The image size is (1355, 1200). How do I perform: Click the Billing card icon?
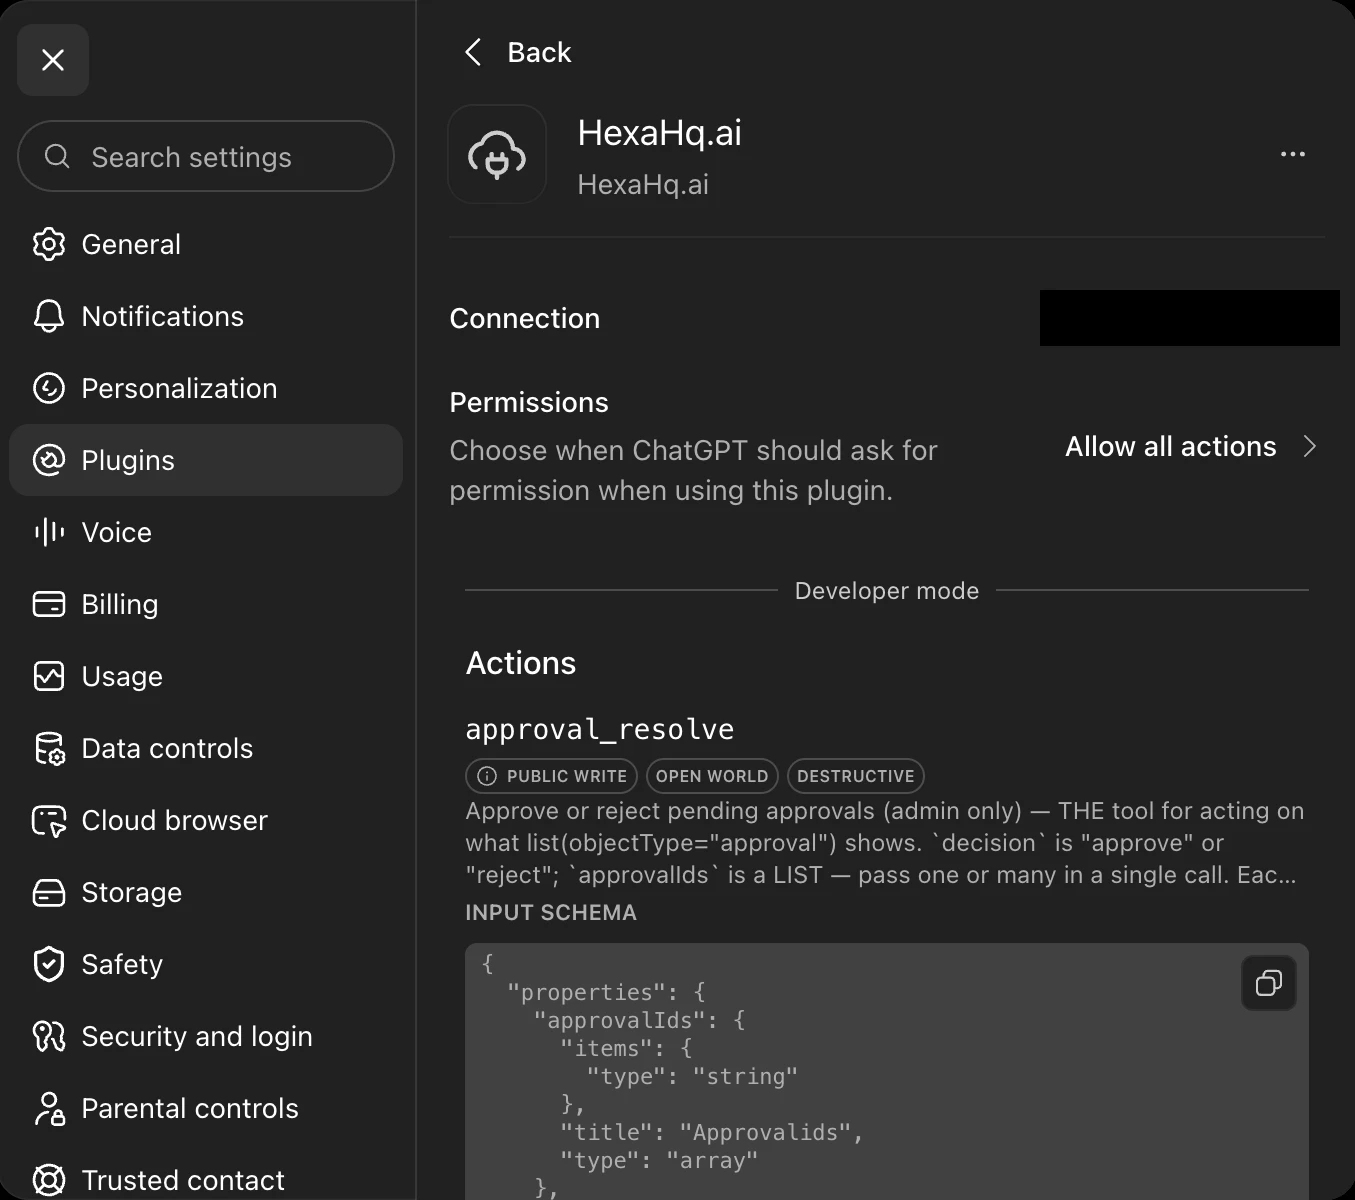[x=49, y=604]
